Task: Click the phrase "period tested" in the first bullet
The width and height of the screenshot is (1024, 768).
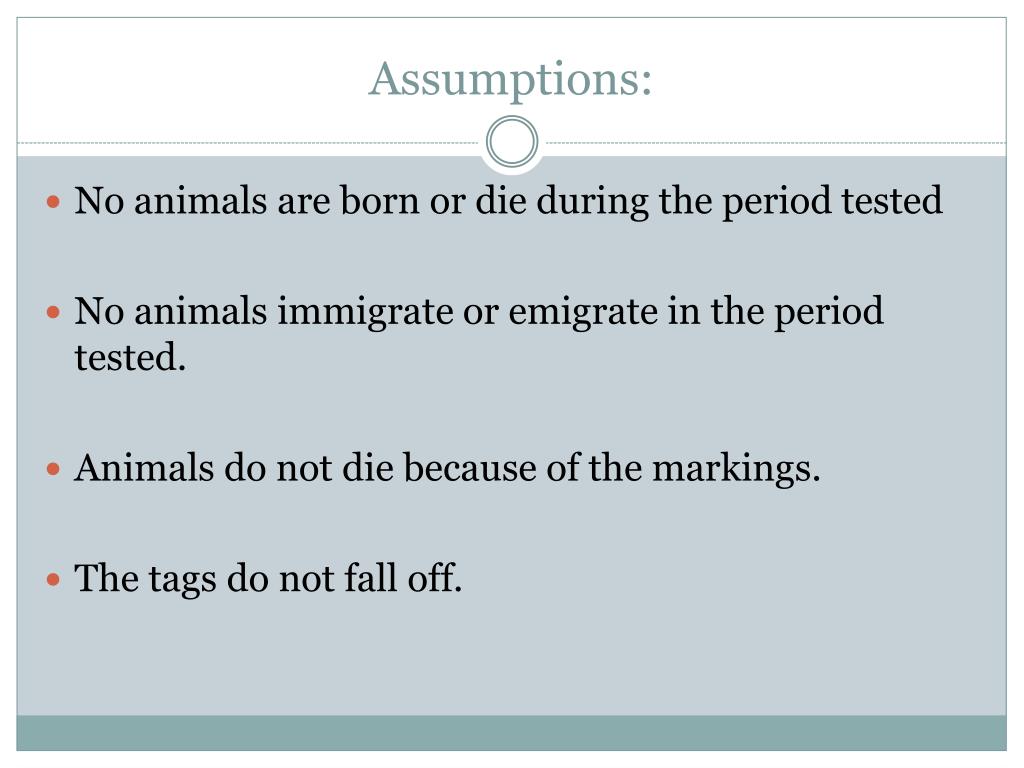Action: coord(832,201)
